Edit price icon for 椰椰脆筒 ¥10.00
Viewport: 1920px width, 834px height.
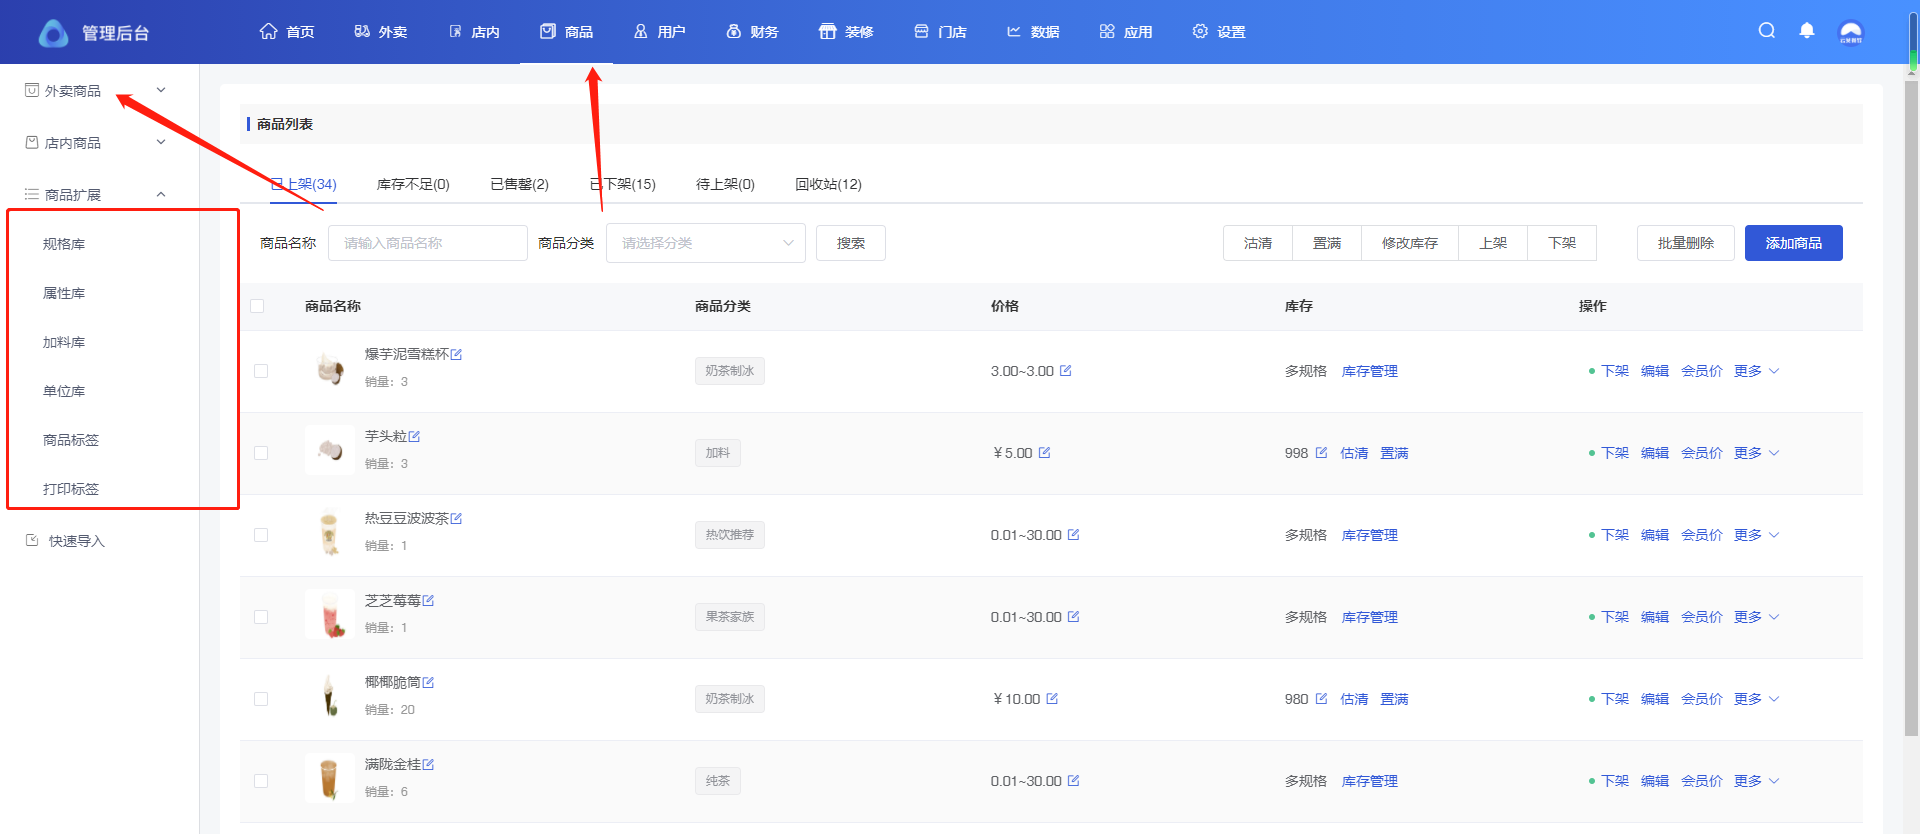tap(1052, 699)
